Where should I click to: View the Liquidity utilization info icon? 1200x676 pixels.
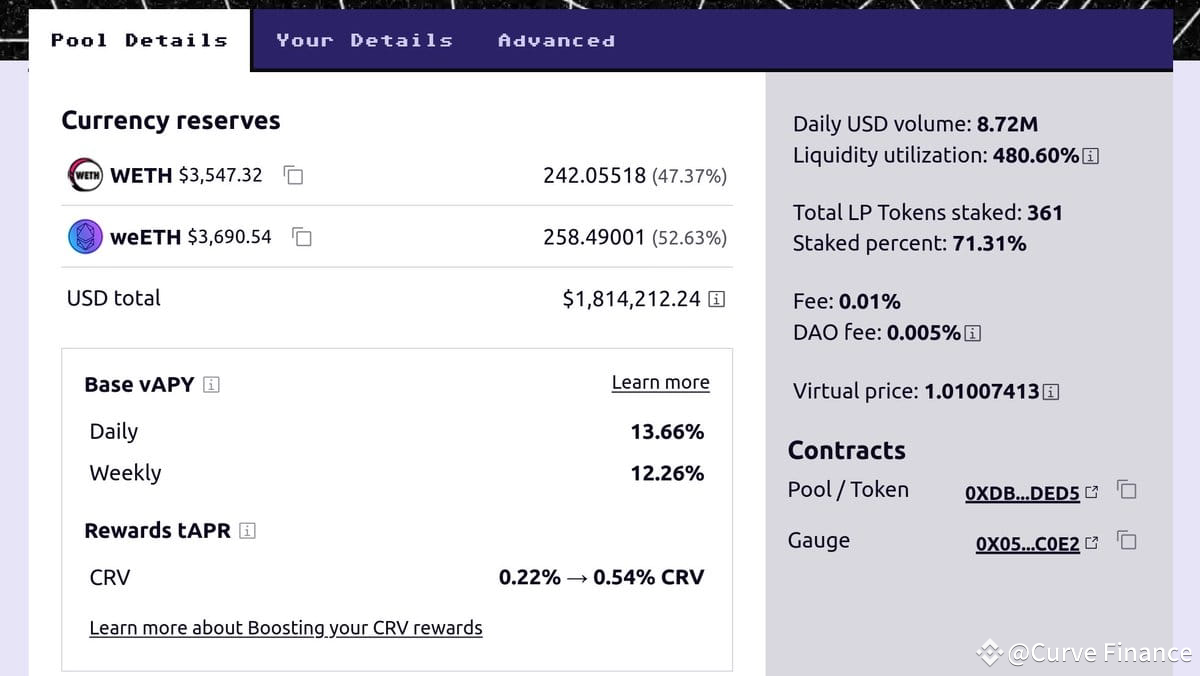coord(1090,155)
